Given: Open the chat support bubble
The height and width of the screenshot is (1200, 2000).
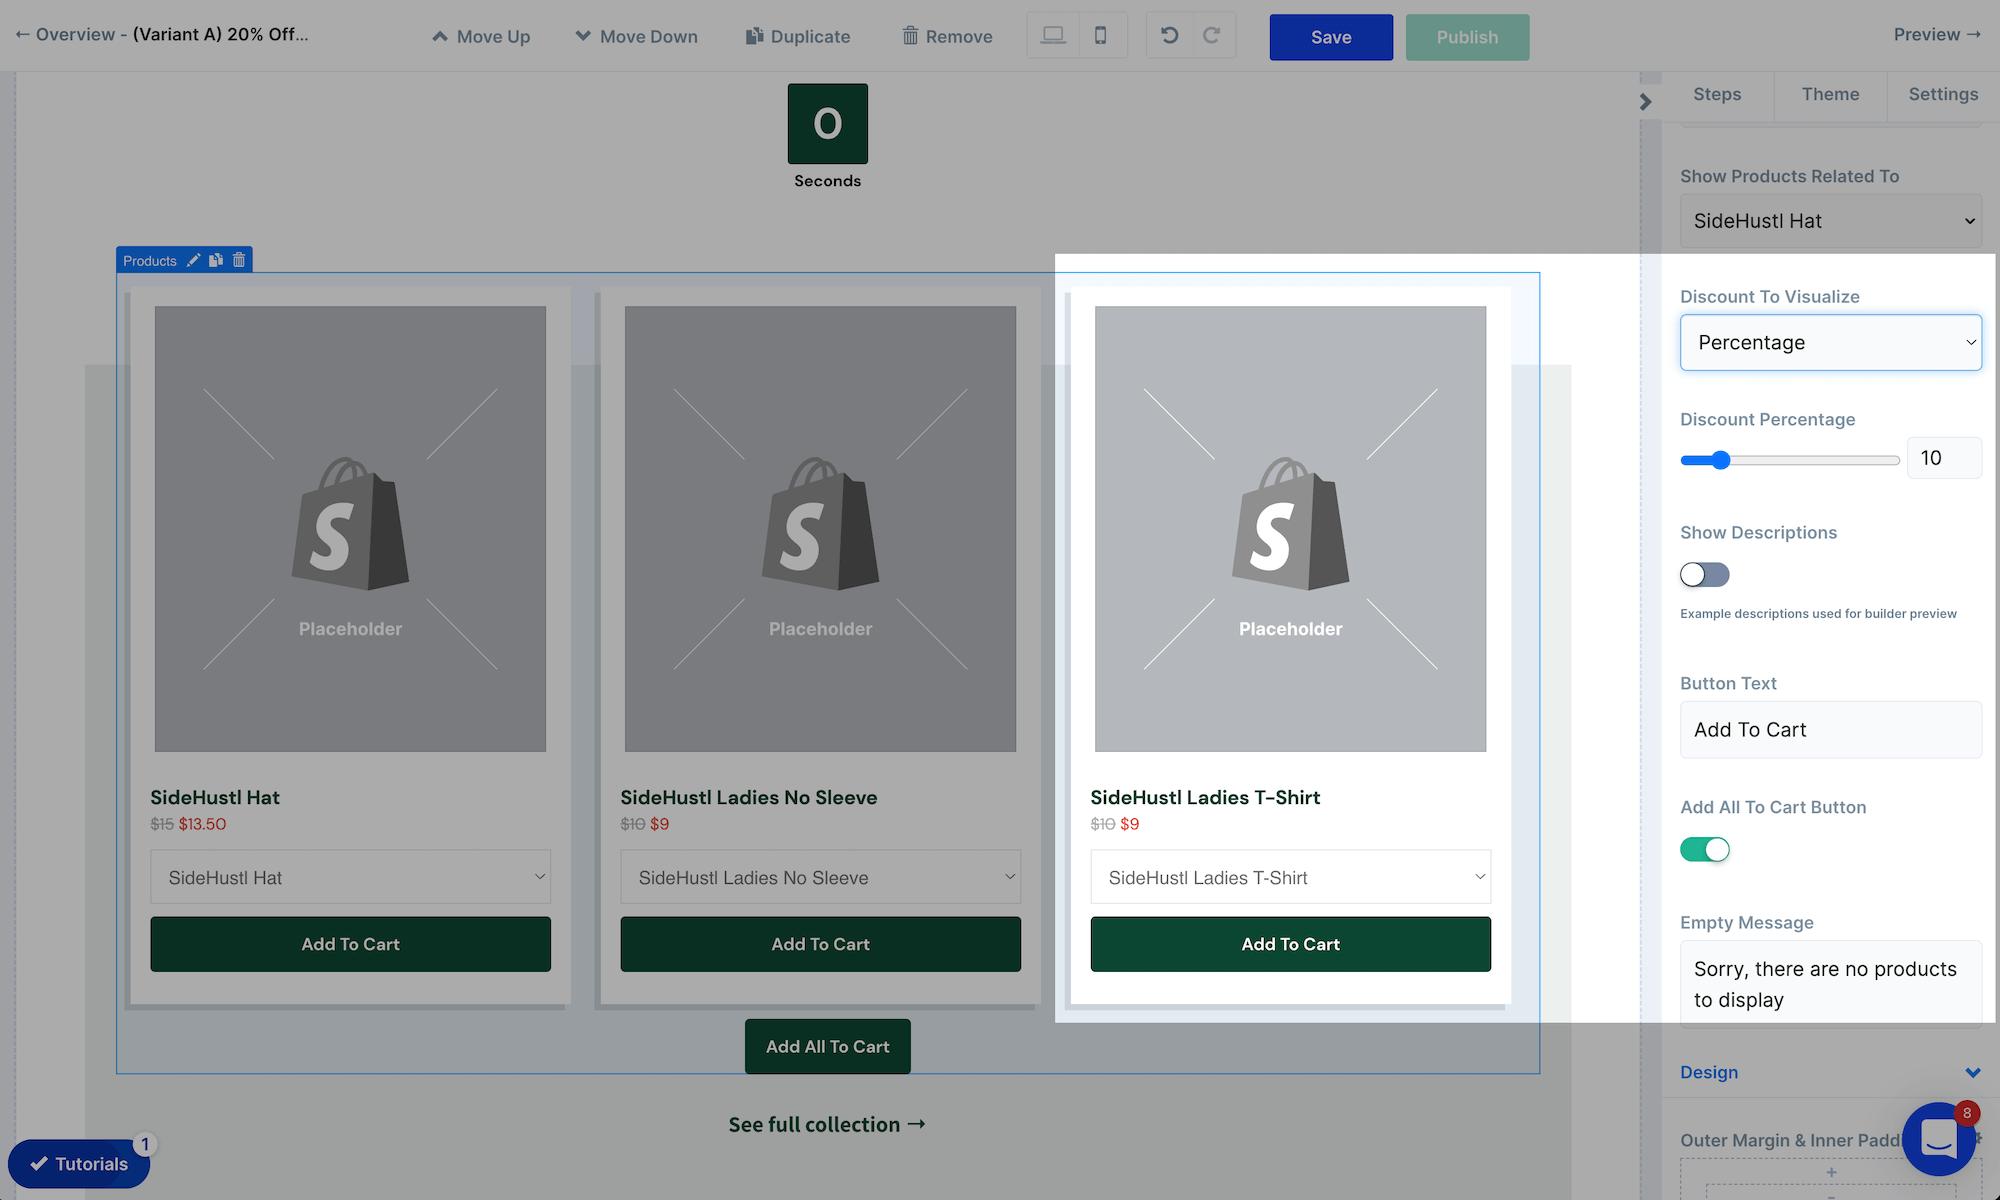Looking at the screenshot, I should pos(1938,1138).
